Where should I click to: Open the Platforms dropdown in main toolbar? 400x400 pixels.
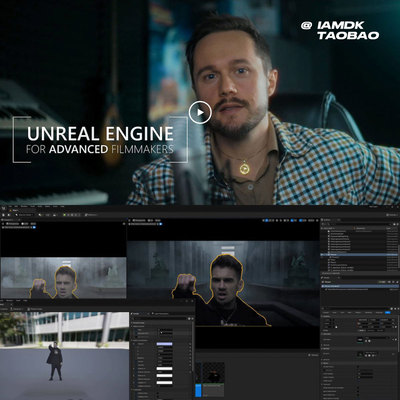point(90,215)
